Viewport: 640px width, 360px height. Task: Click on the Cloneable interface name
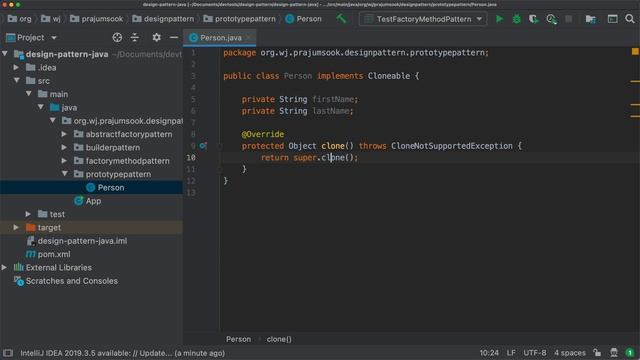click(389, 76)
